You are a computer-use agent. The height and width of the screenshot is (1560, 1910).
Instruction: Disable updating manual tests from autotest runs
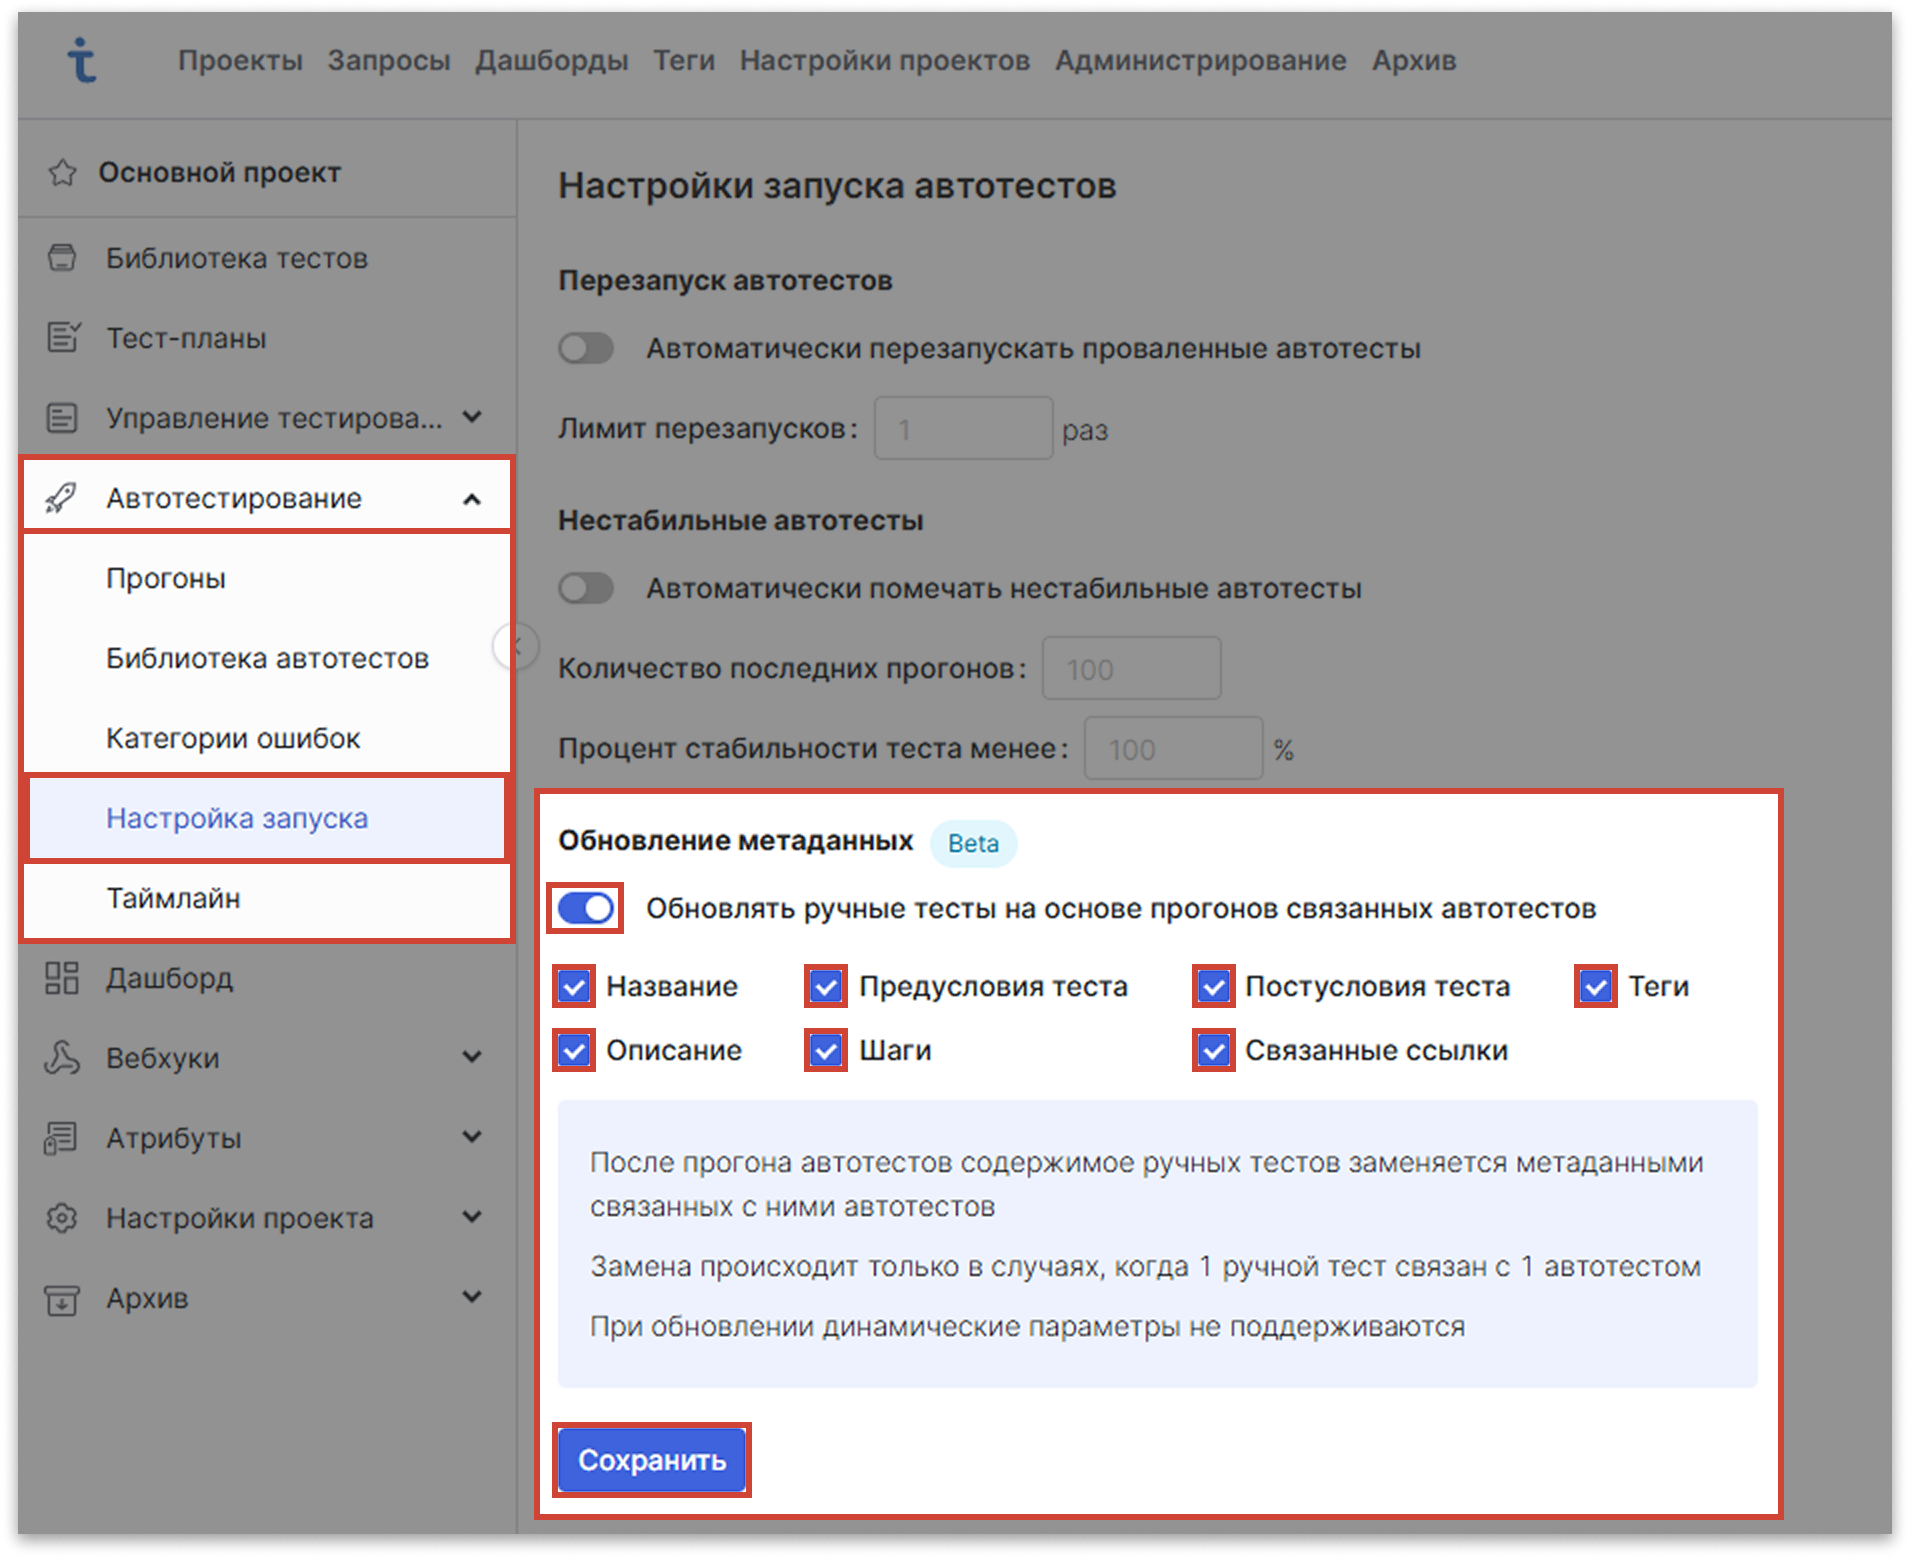(x=585, y=908)
